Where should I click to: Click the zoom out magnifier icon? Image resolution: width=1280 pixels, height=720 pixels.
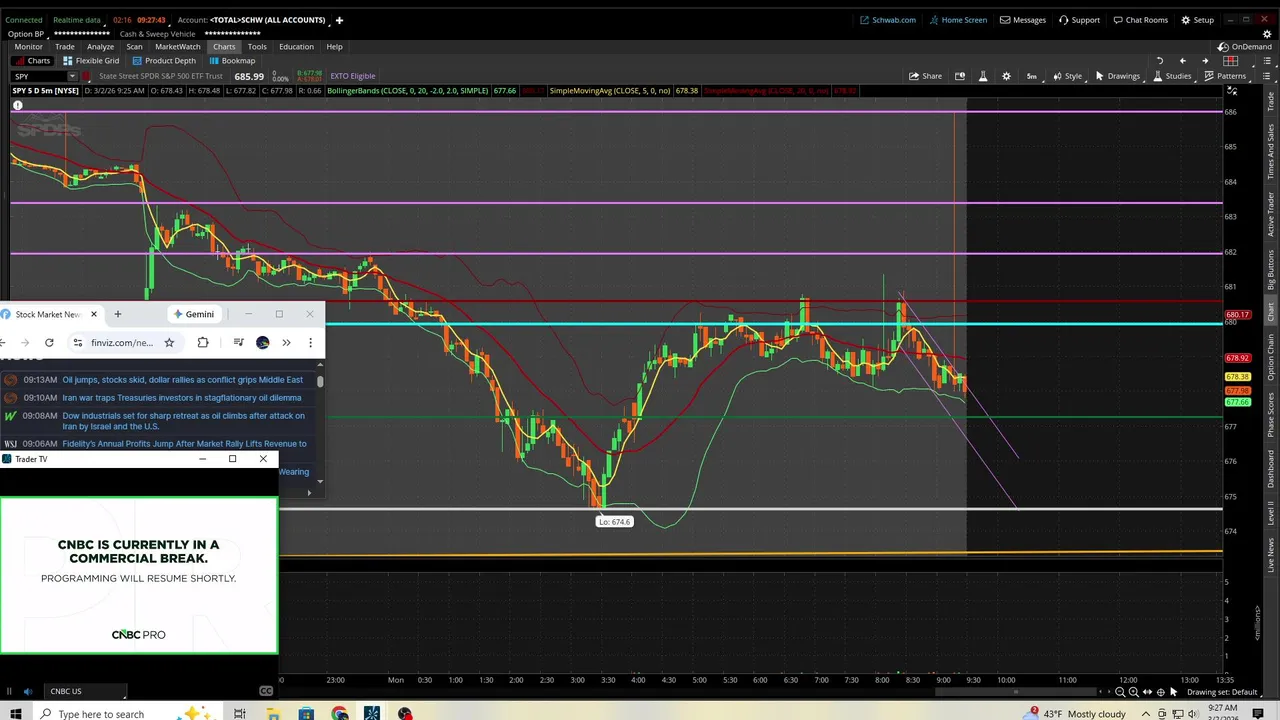coord(1120,692)
